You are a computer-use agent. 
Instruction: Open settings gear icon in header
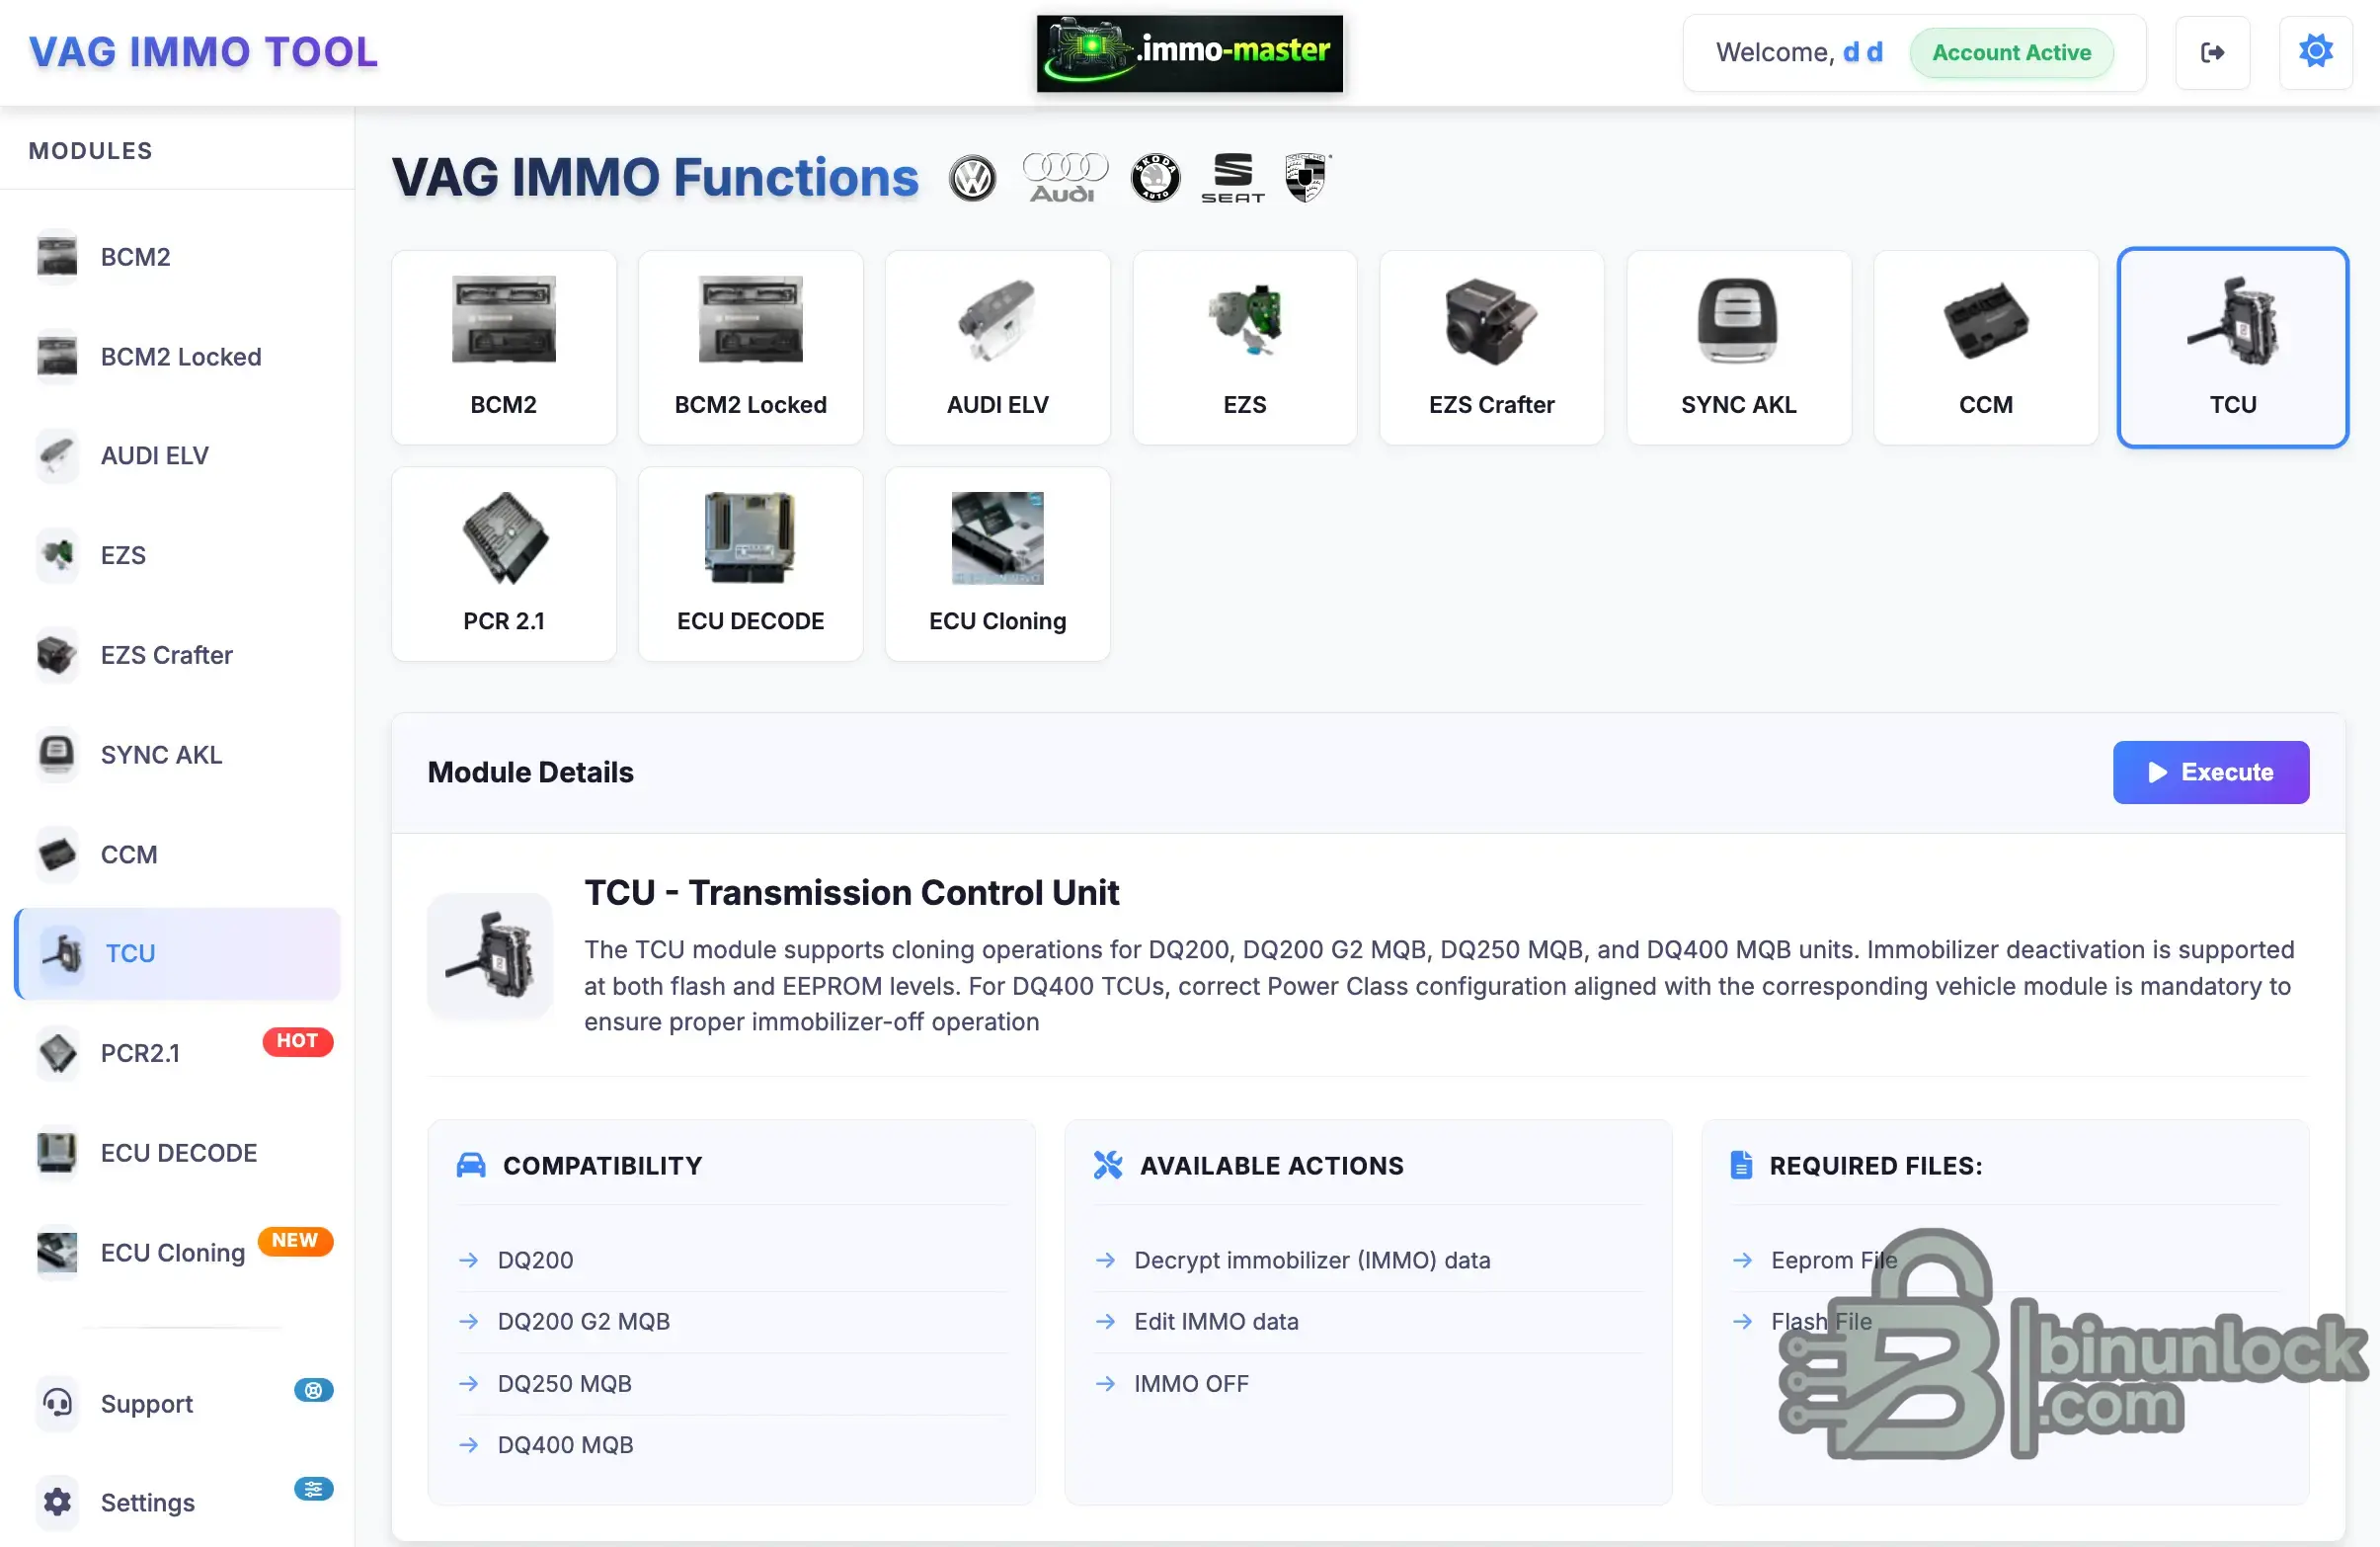(x=2315, y=52)
